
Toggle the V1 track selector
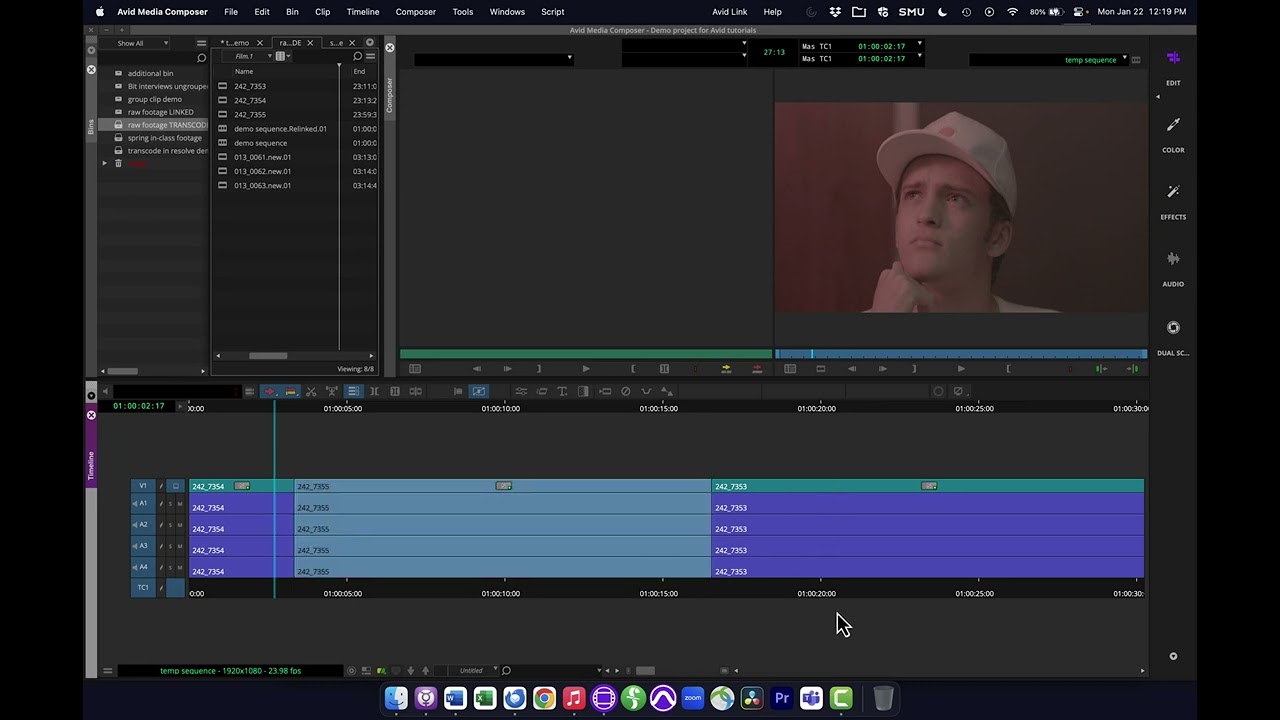pos(143,486)
